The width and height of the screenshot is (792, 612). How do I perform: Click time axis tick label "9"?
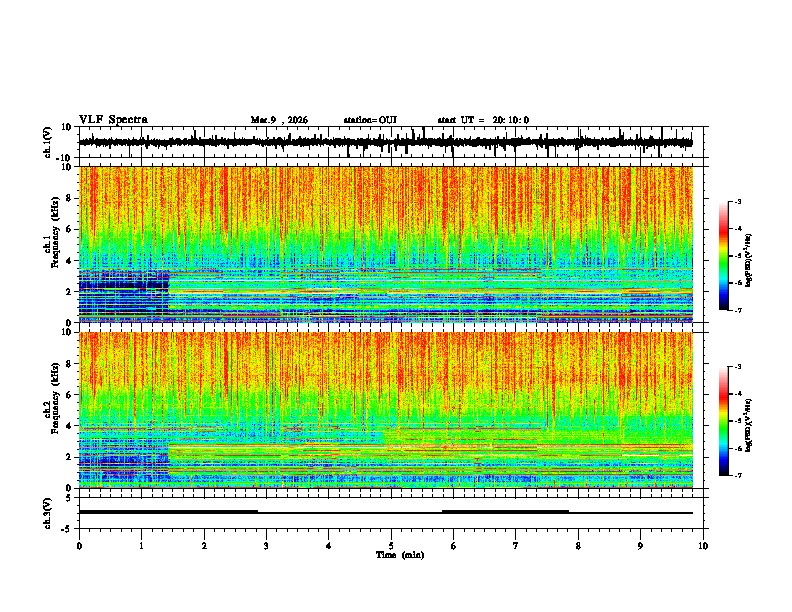[640, 546]
